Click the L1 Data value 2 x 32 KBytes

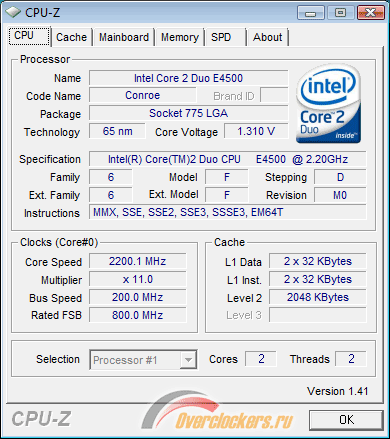click(318, 261)
